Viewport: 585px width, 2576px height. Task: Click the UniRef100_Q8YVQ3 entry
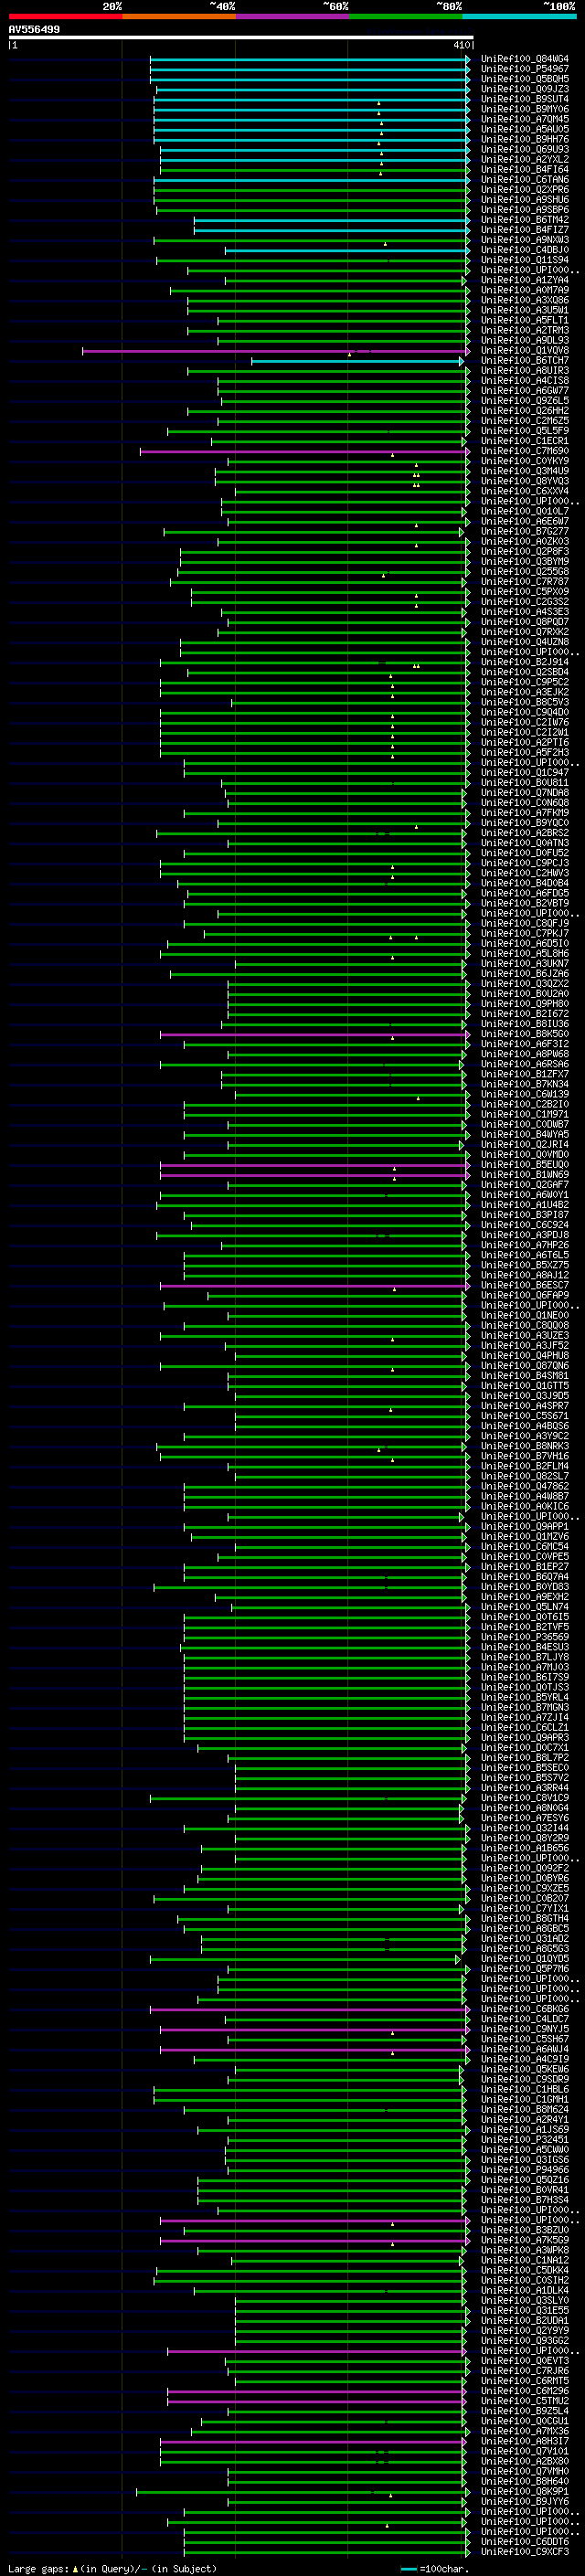[x=524, y=481]
